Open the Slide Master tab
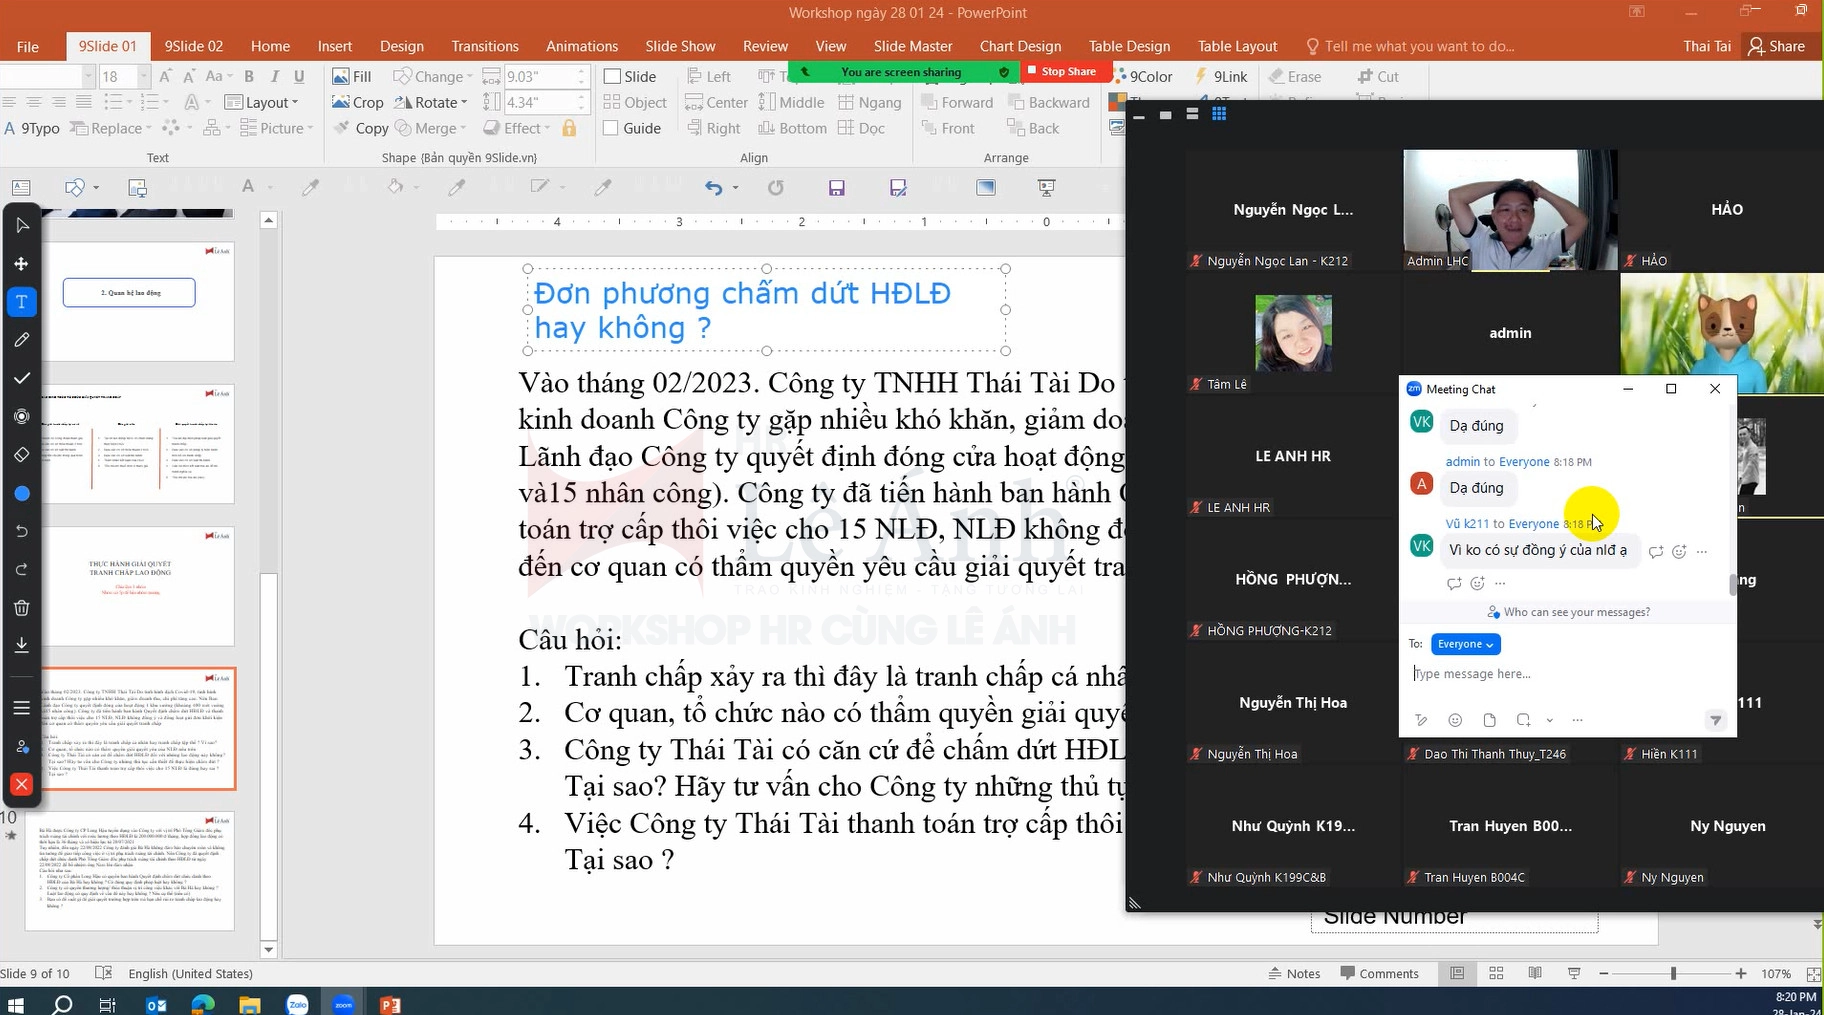Screen dimensions: 1824x1015 pyautogui.click(x=912, y=46)
